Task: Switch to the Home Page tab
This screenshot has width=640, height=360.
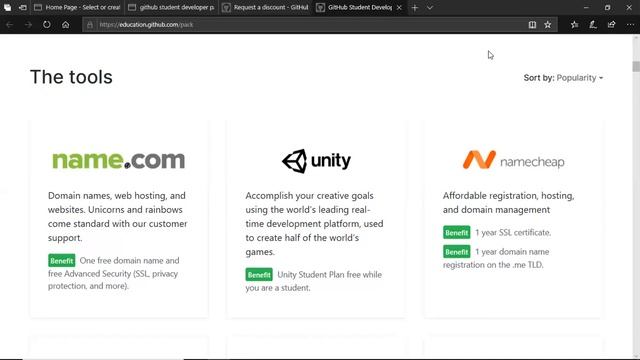Action: [x=78, y=8]
